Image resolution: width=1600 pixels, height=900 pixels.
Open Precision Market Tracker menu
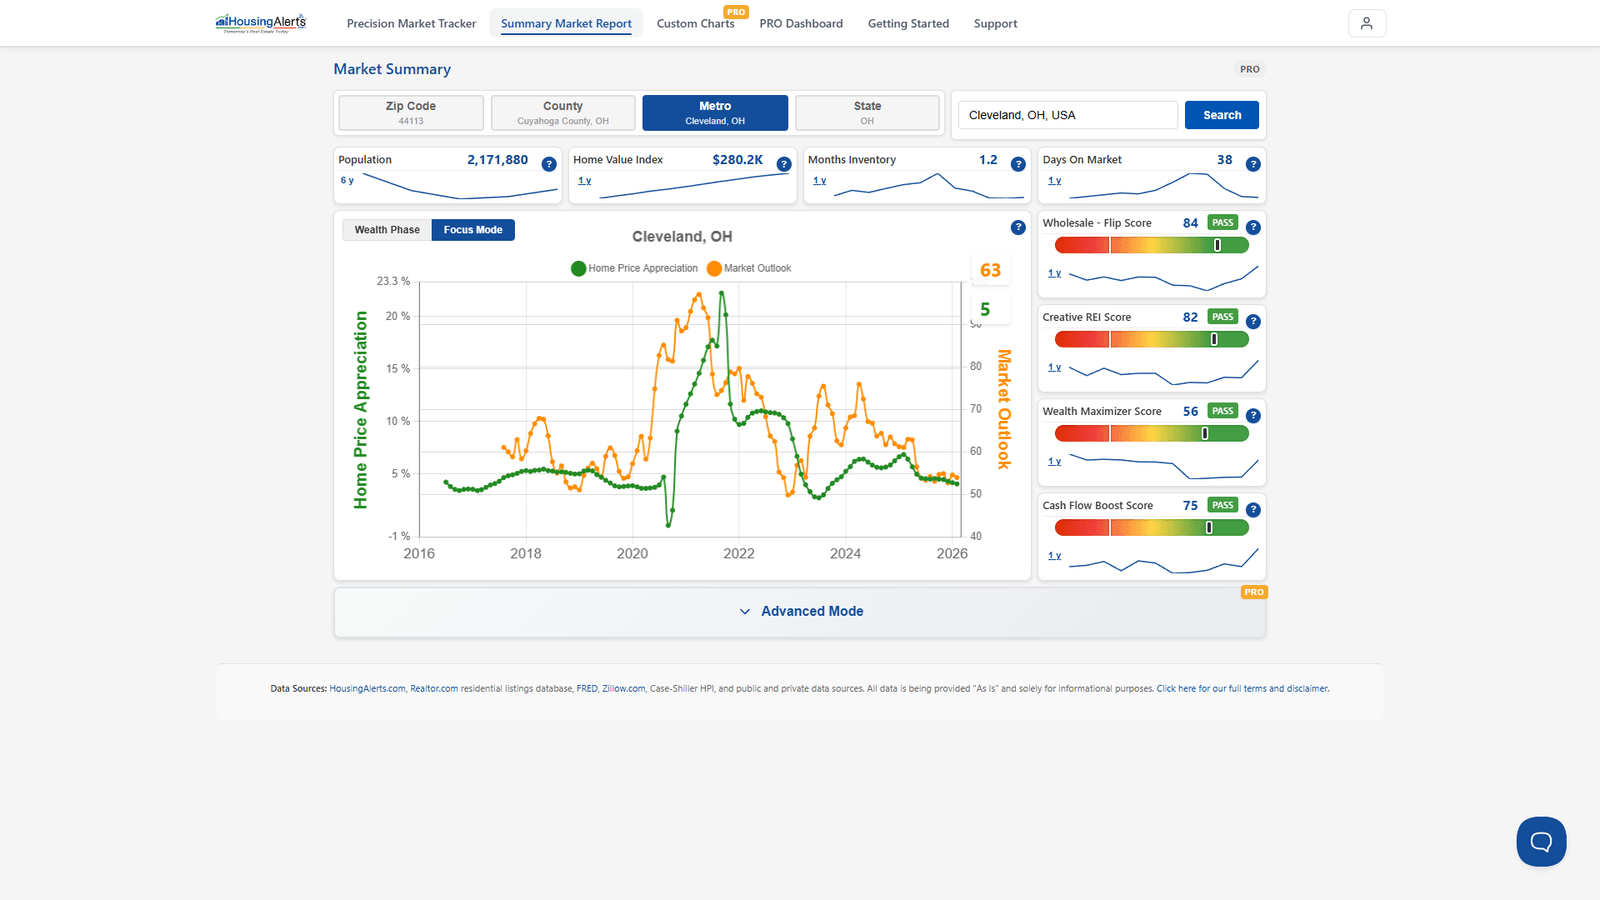click(x=411, y=24)
